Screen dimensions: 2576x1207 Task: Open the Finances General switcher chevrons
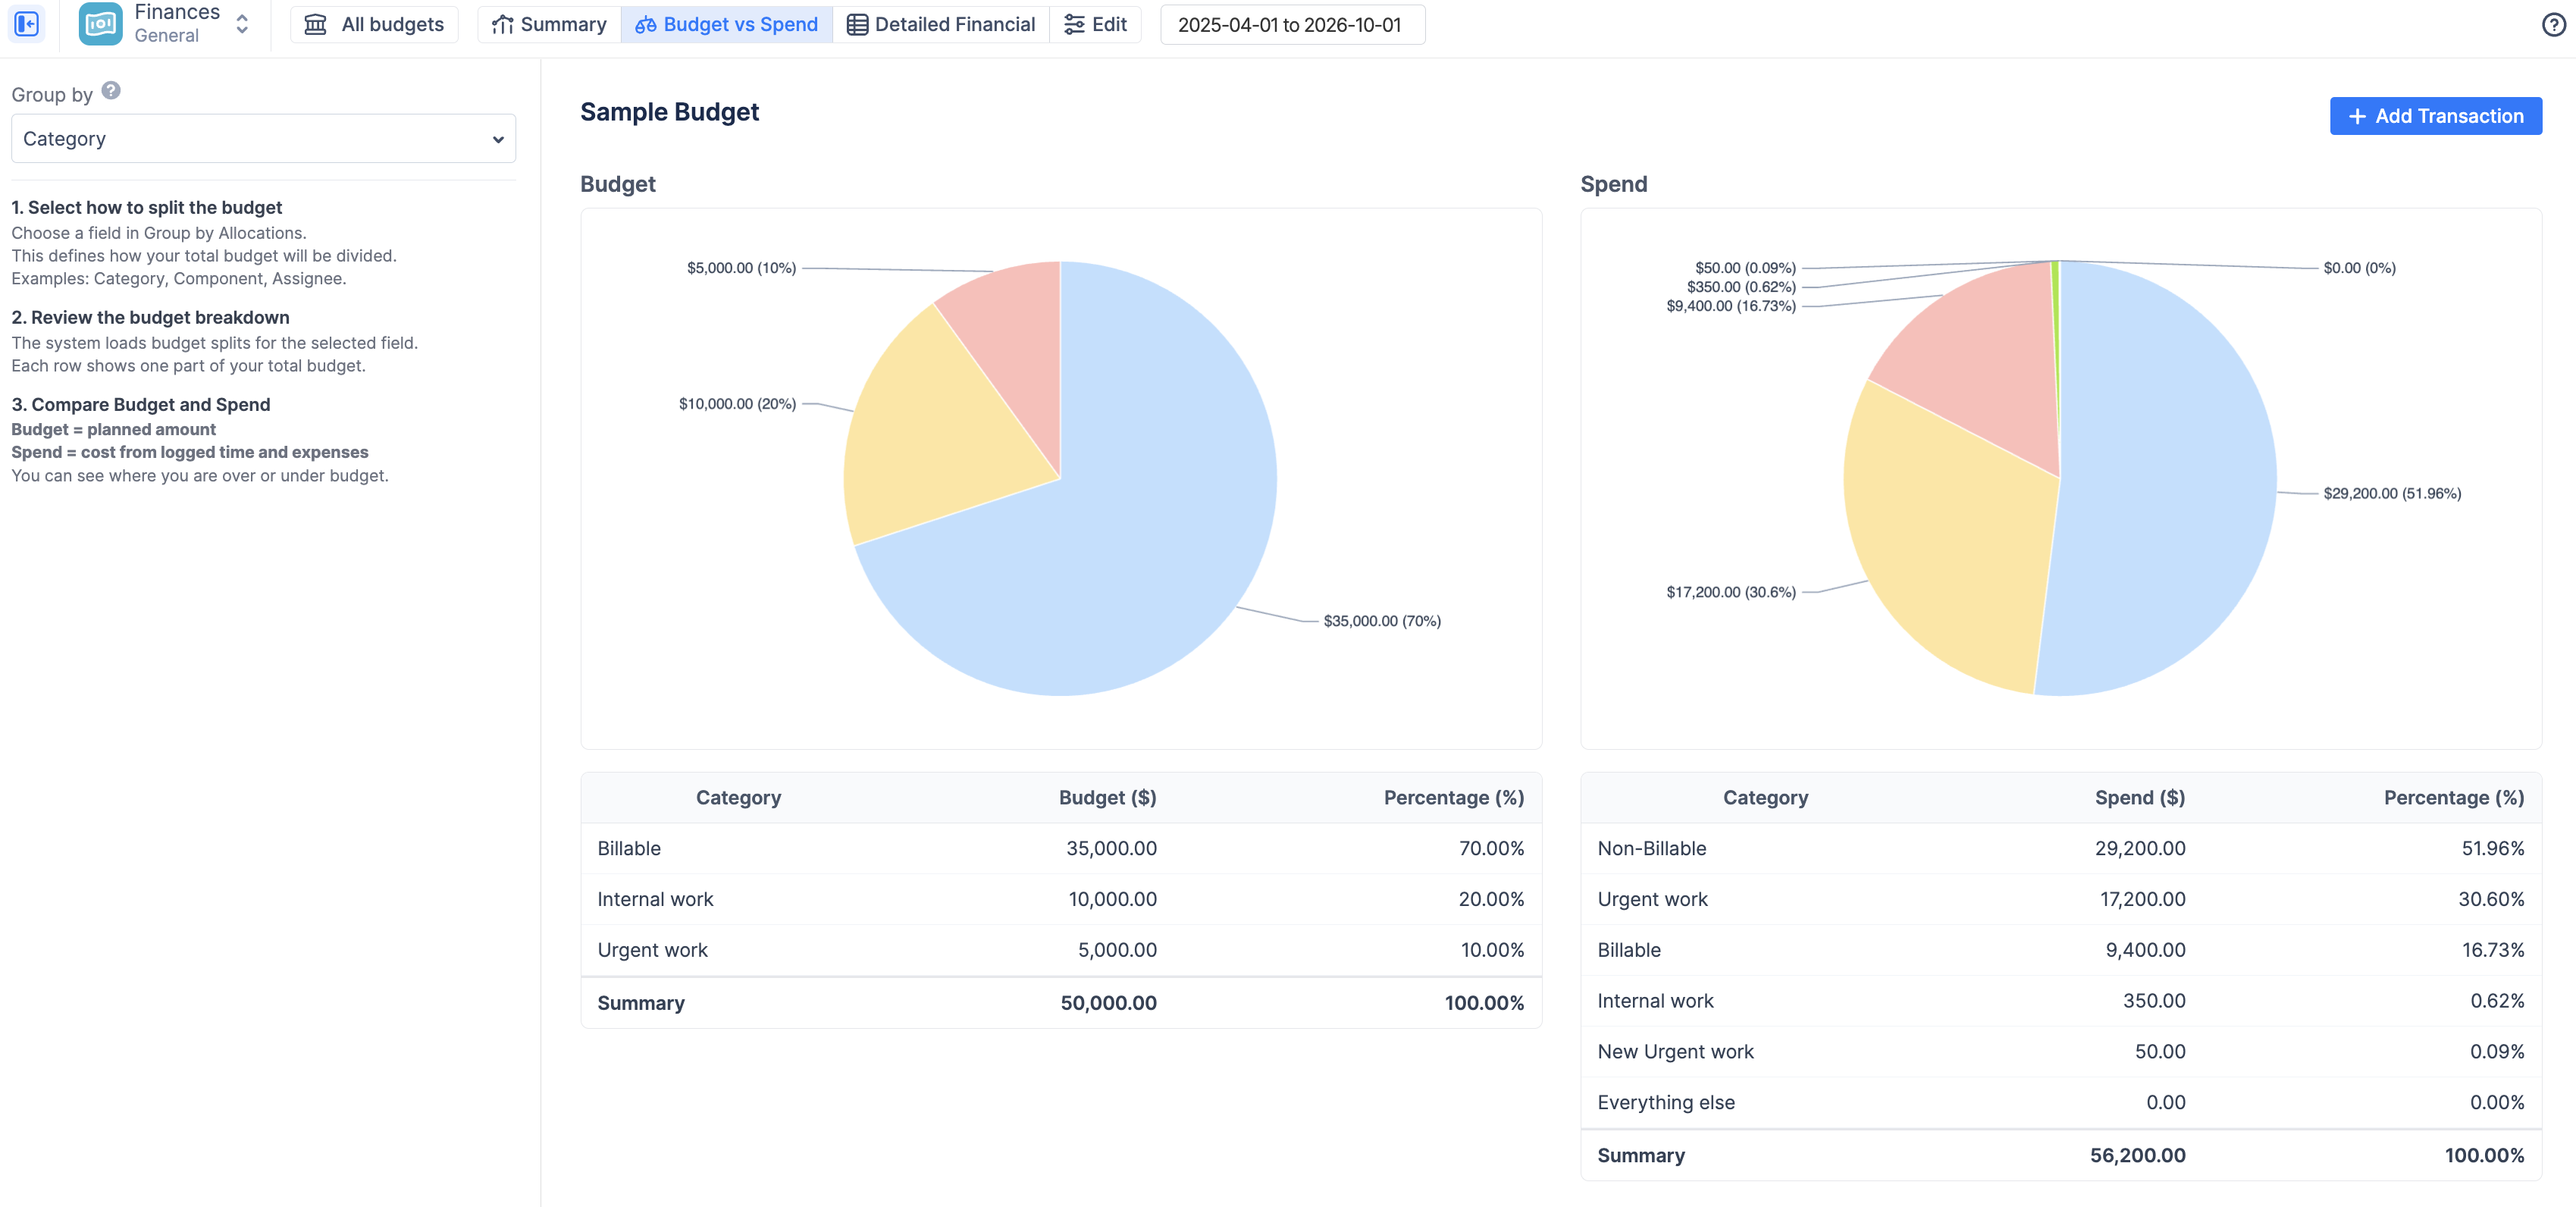pos(242,24)
